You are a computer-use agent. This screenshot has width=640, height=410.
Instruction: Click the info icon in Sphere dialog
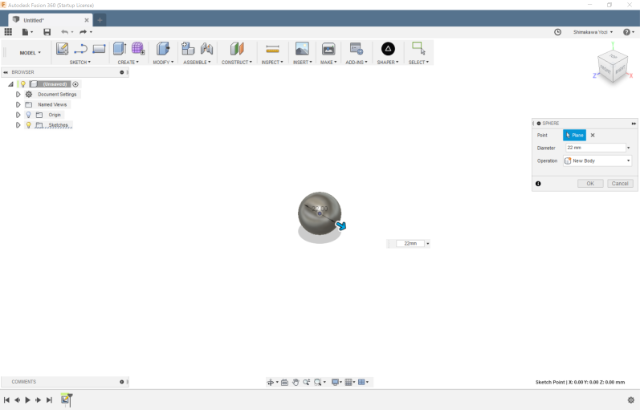tap(538, 184)
